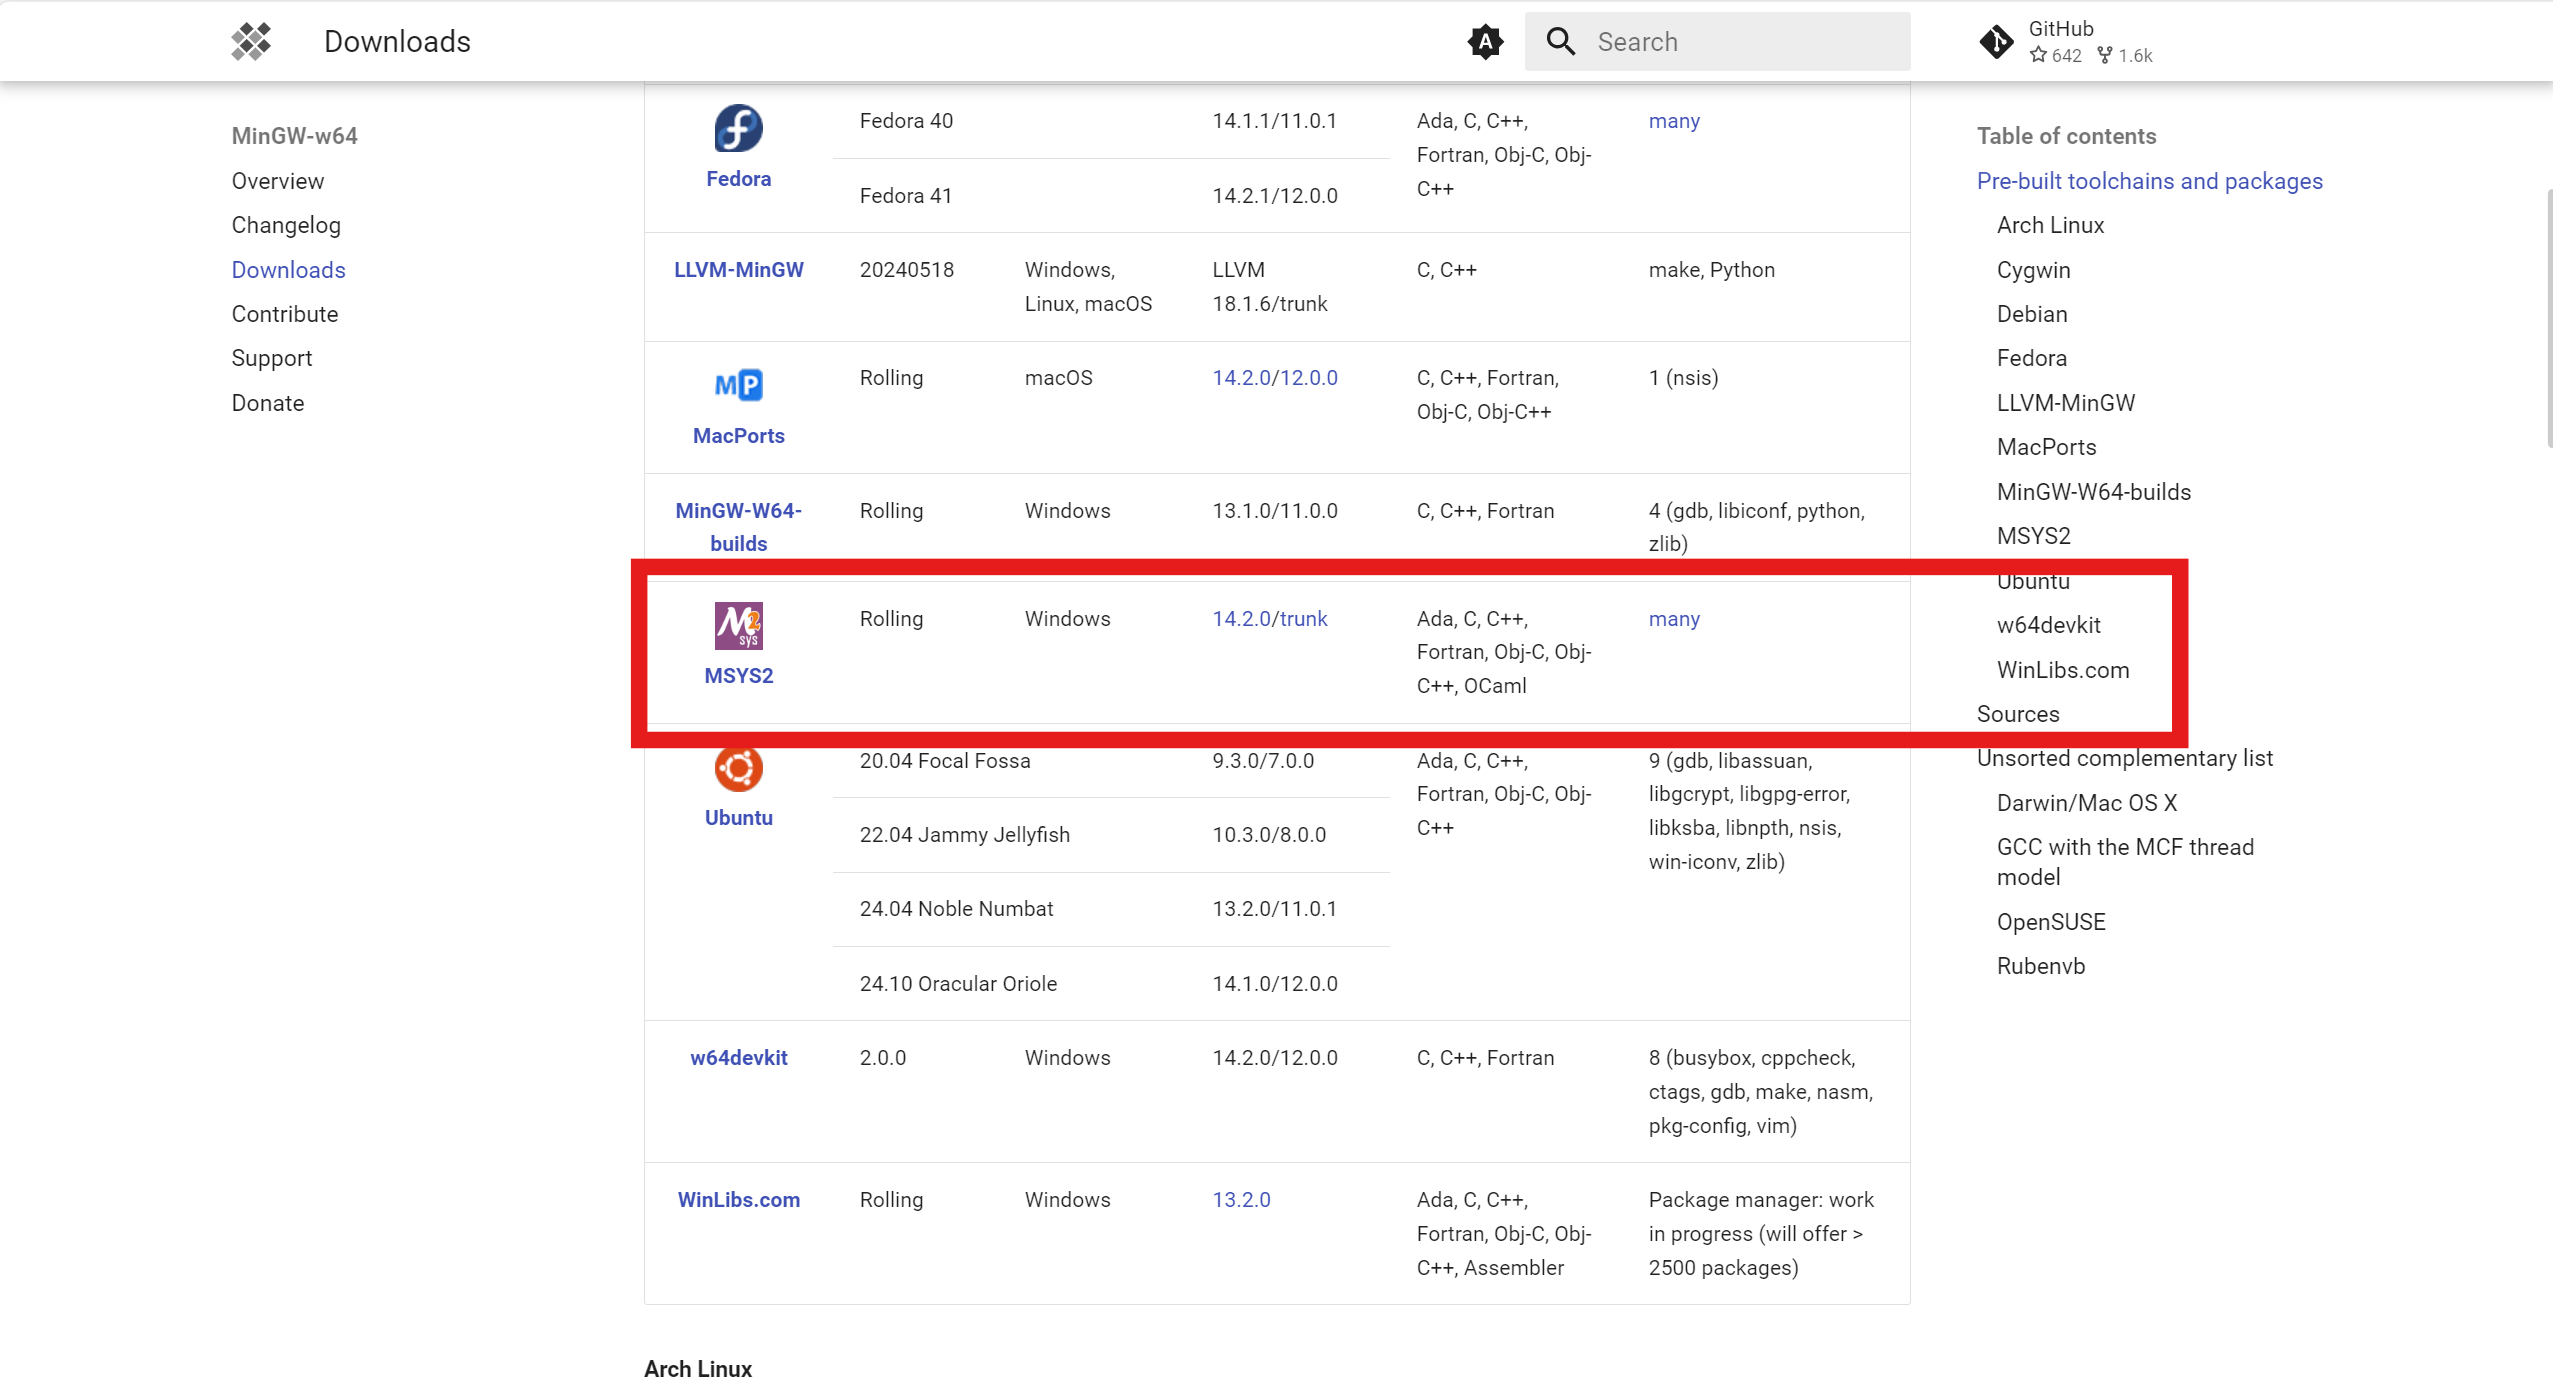Viewport: 2553px width, 1399px height.
Task: Jump to Cygwin in table of contents
Action: click(2033, 270)
